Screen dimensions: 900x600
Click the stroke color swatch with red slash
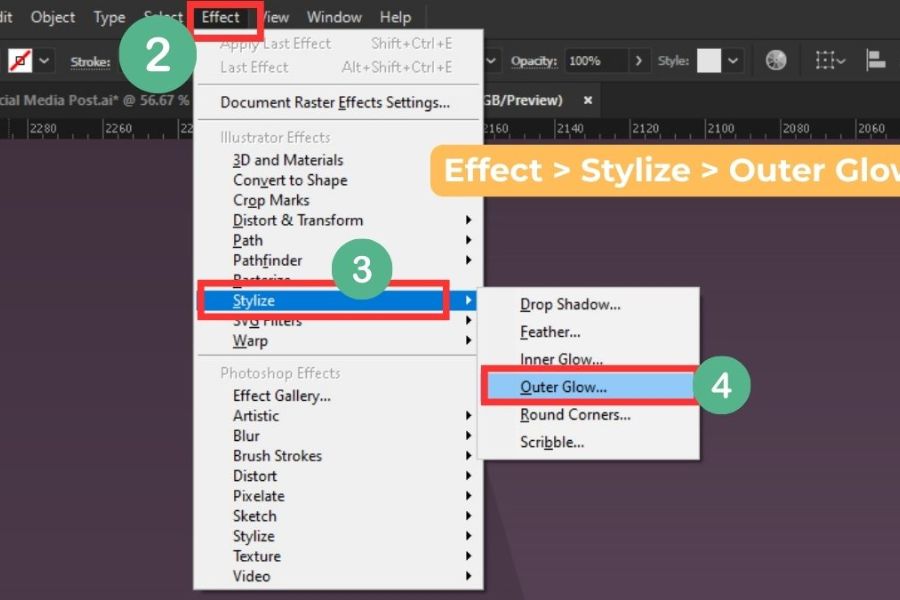tap(19, 61)
